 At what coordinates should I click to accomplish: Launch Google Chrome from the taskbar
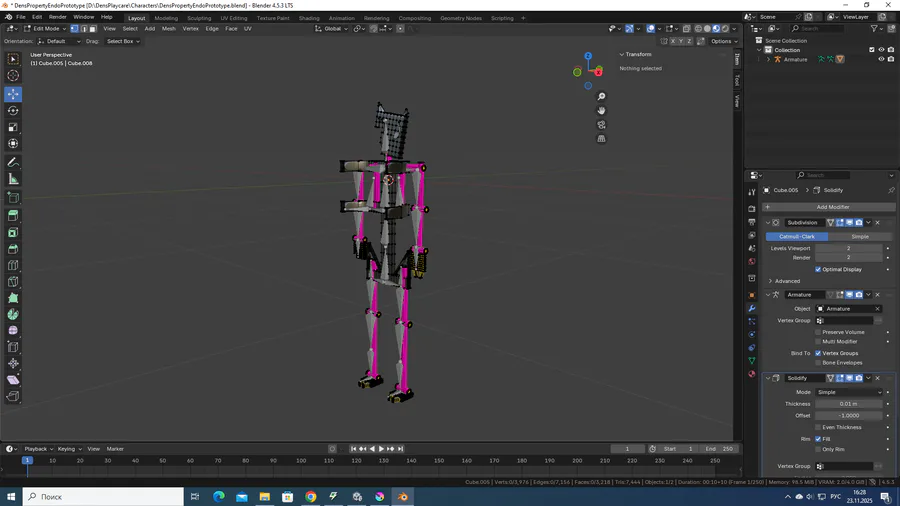311,496
